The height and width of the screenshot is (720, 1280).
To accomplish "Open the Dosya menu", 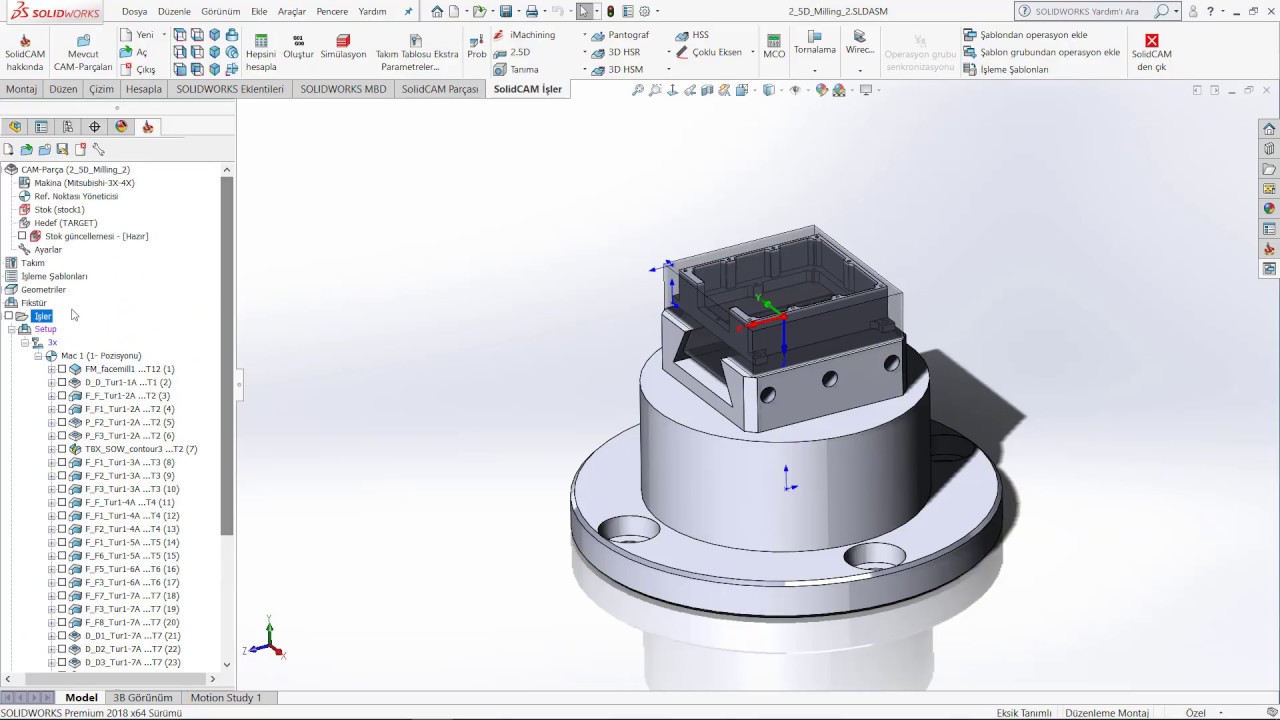I will pos(134,12).
